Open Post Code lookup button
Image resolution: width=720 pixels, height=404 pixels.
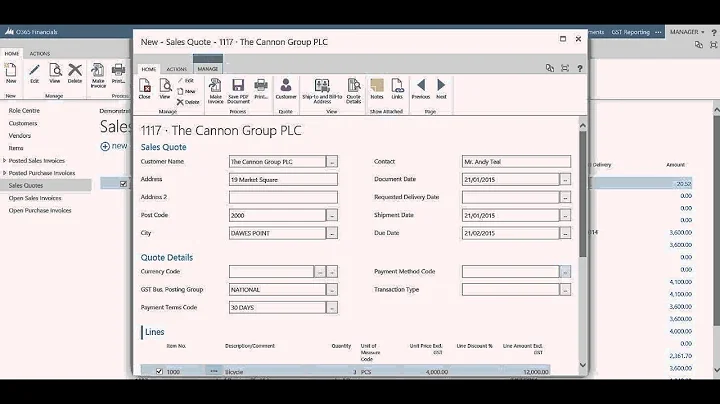pos(332,215)
